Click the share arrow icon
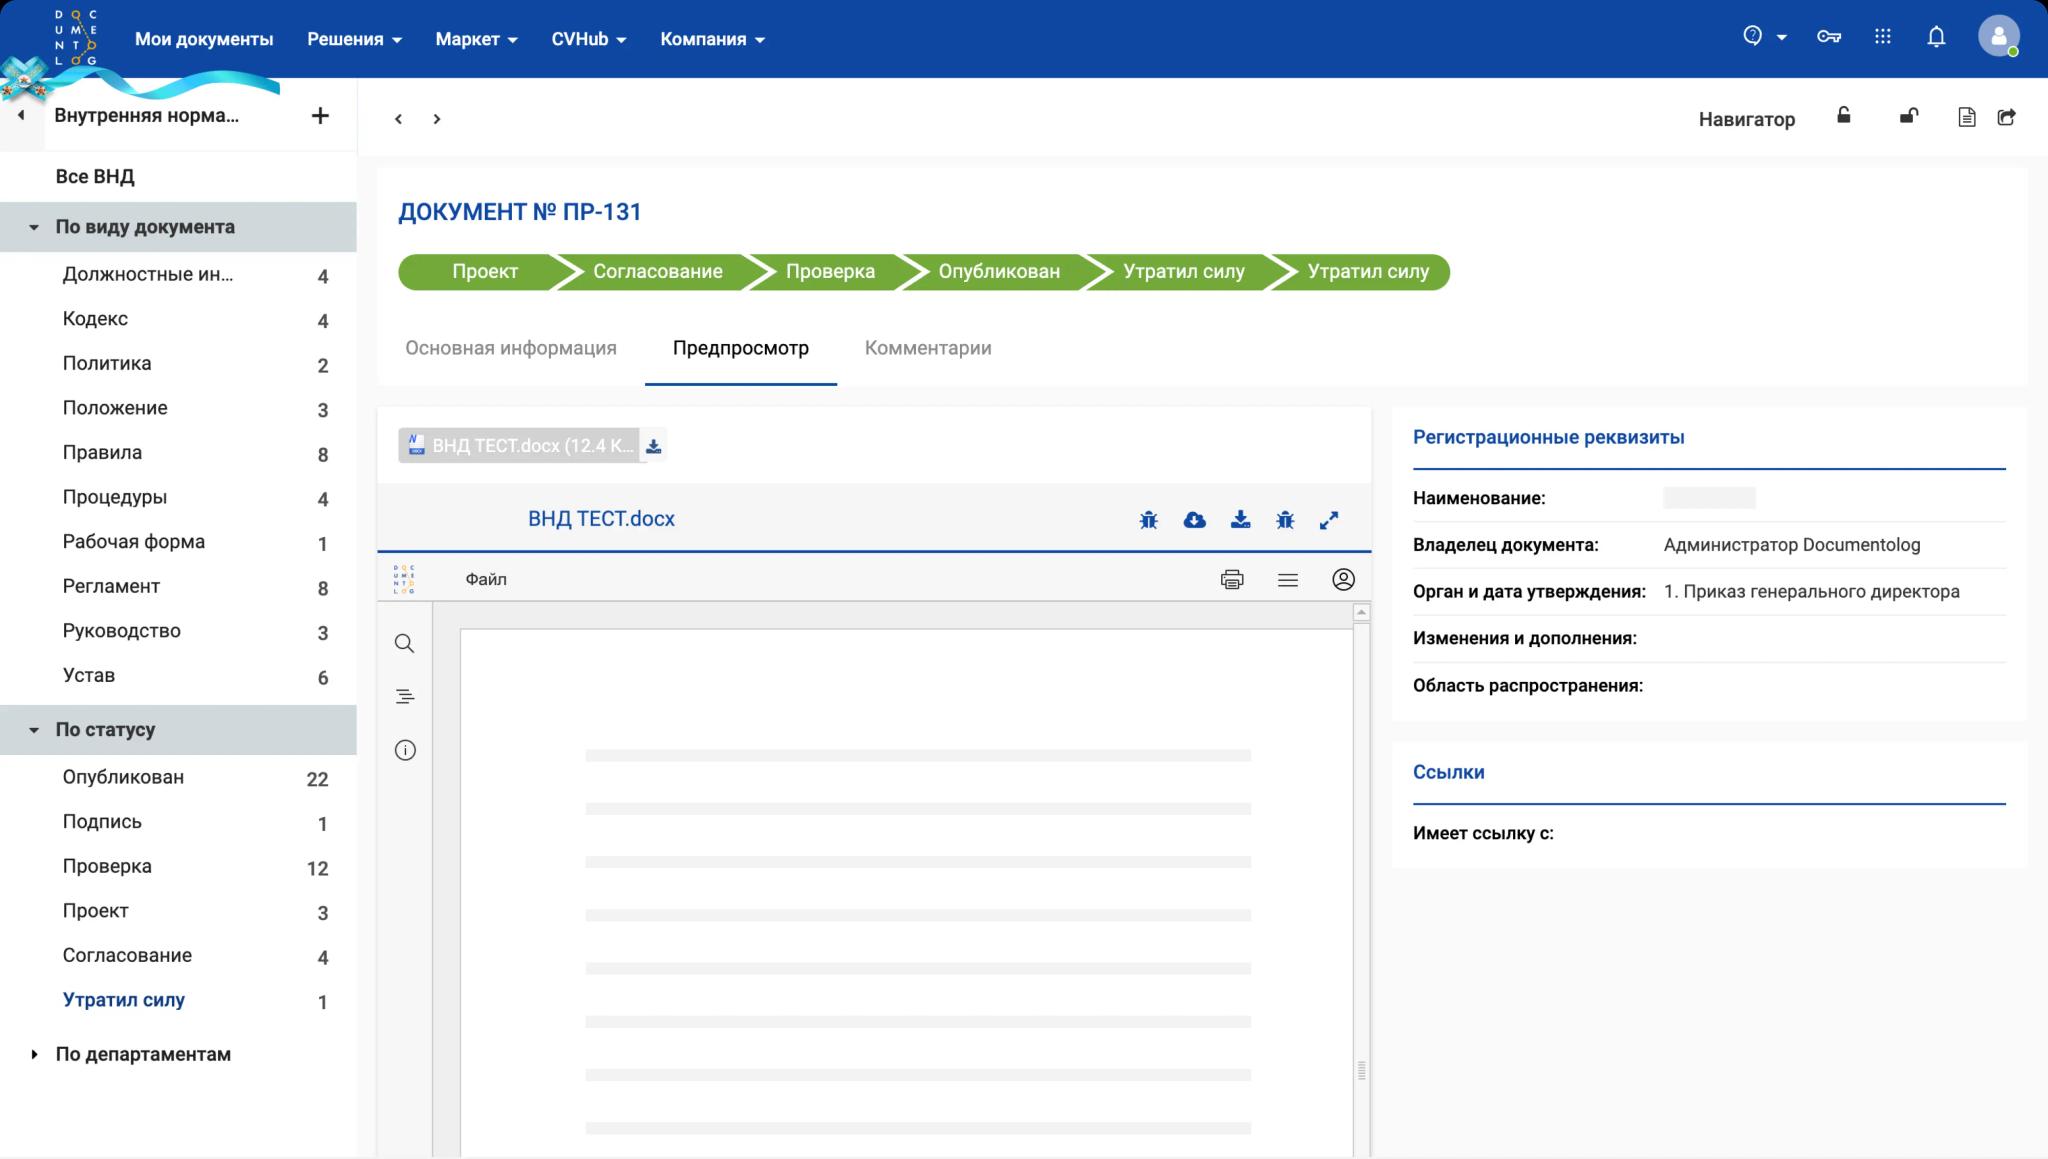Viewport: 2048px width, 1159px height. (2006, 118)
